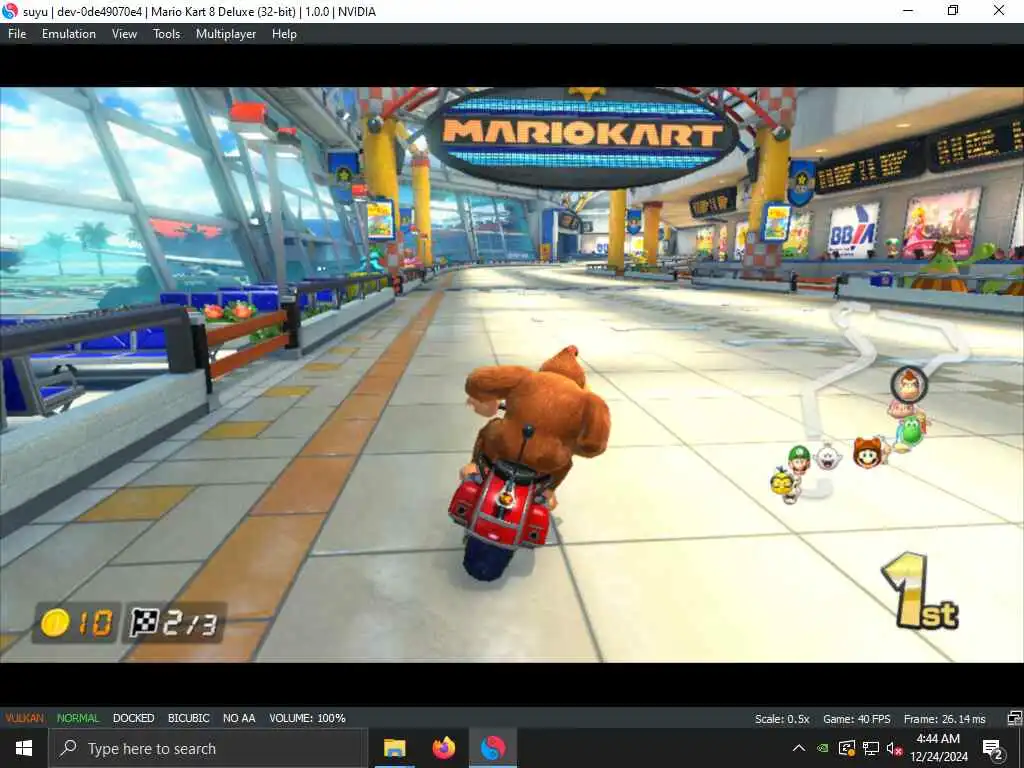Open File Explorer from the taskbar
The width and height of the screenshot is (1024, 768).
pyautogui.click(x=394, y=748)
